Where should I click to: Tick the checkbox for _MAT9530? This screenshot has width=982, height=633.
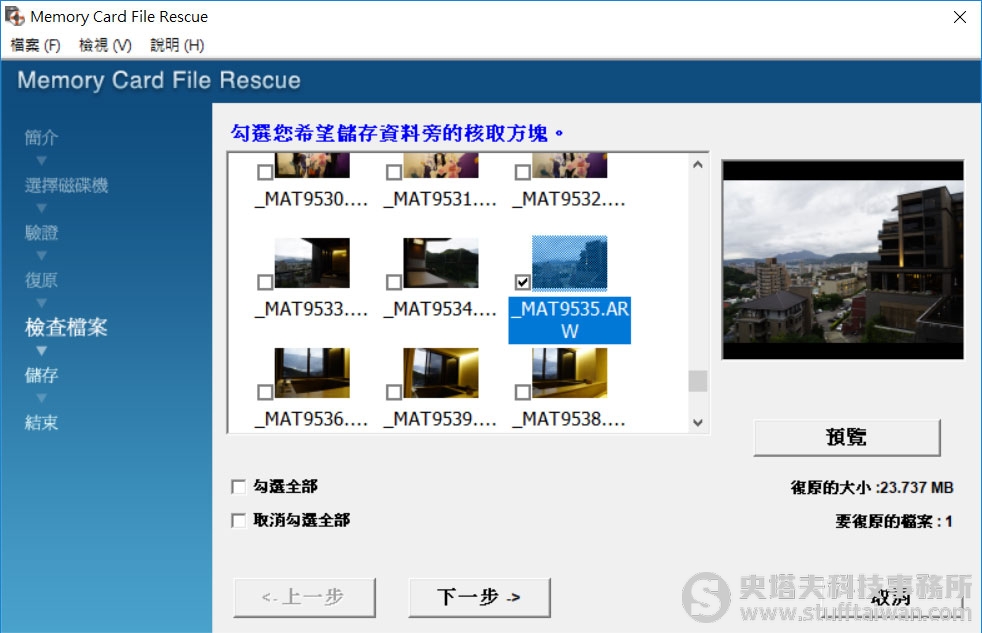pos(265,172)
